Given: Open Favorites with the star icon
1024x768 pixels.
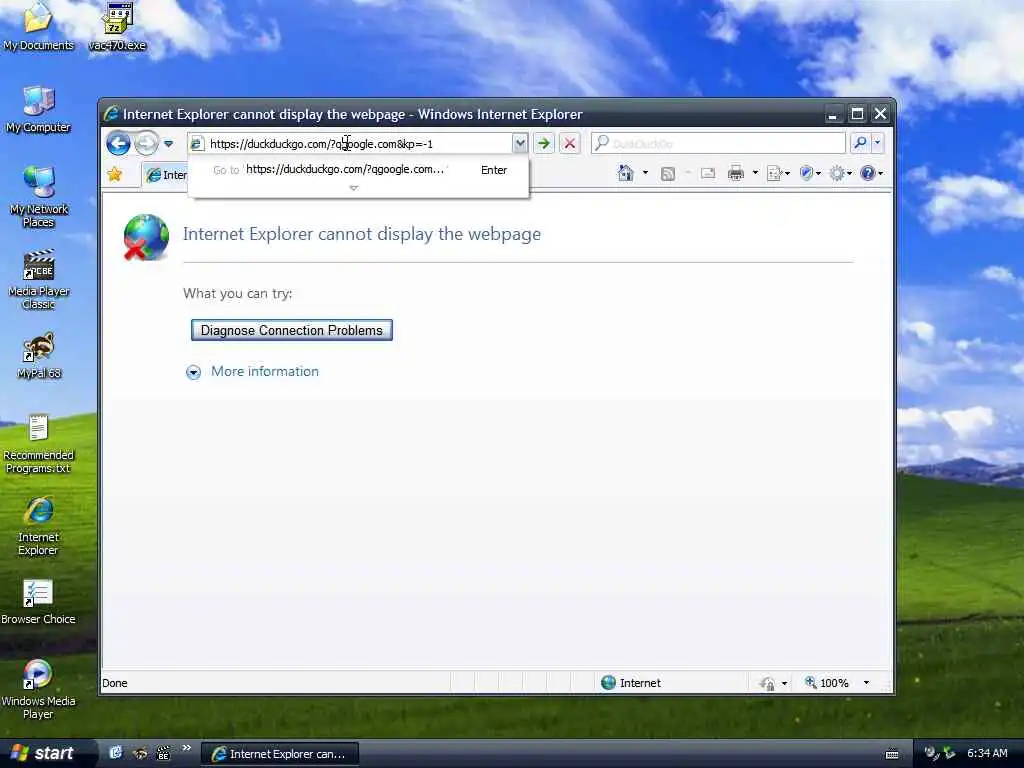Looking at the screenshot, I should (115, 174).
